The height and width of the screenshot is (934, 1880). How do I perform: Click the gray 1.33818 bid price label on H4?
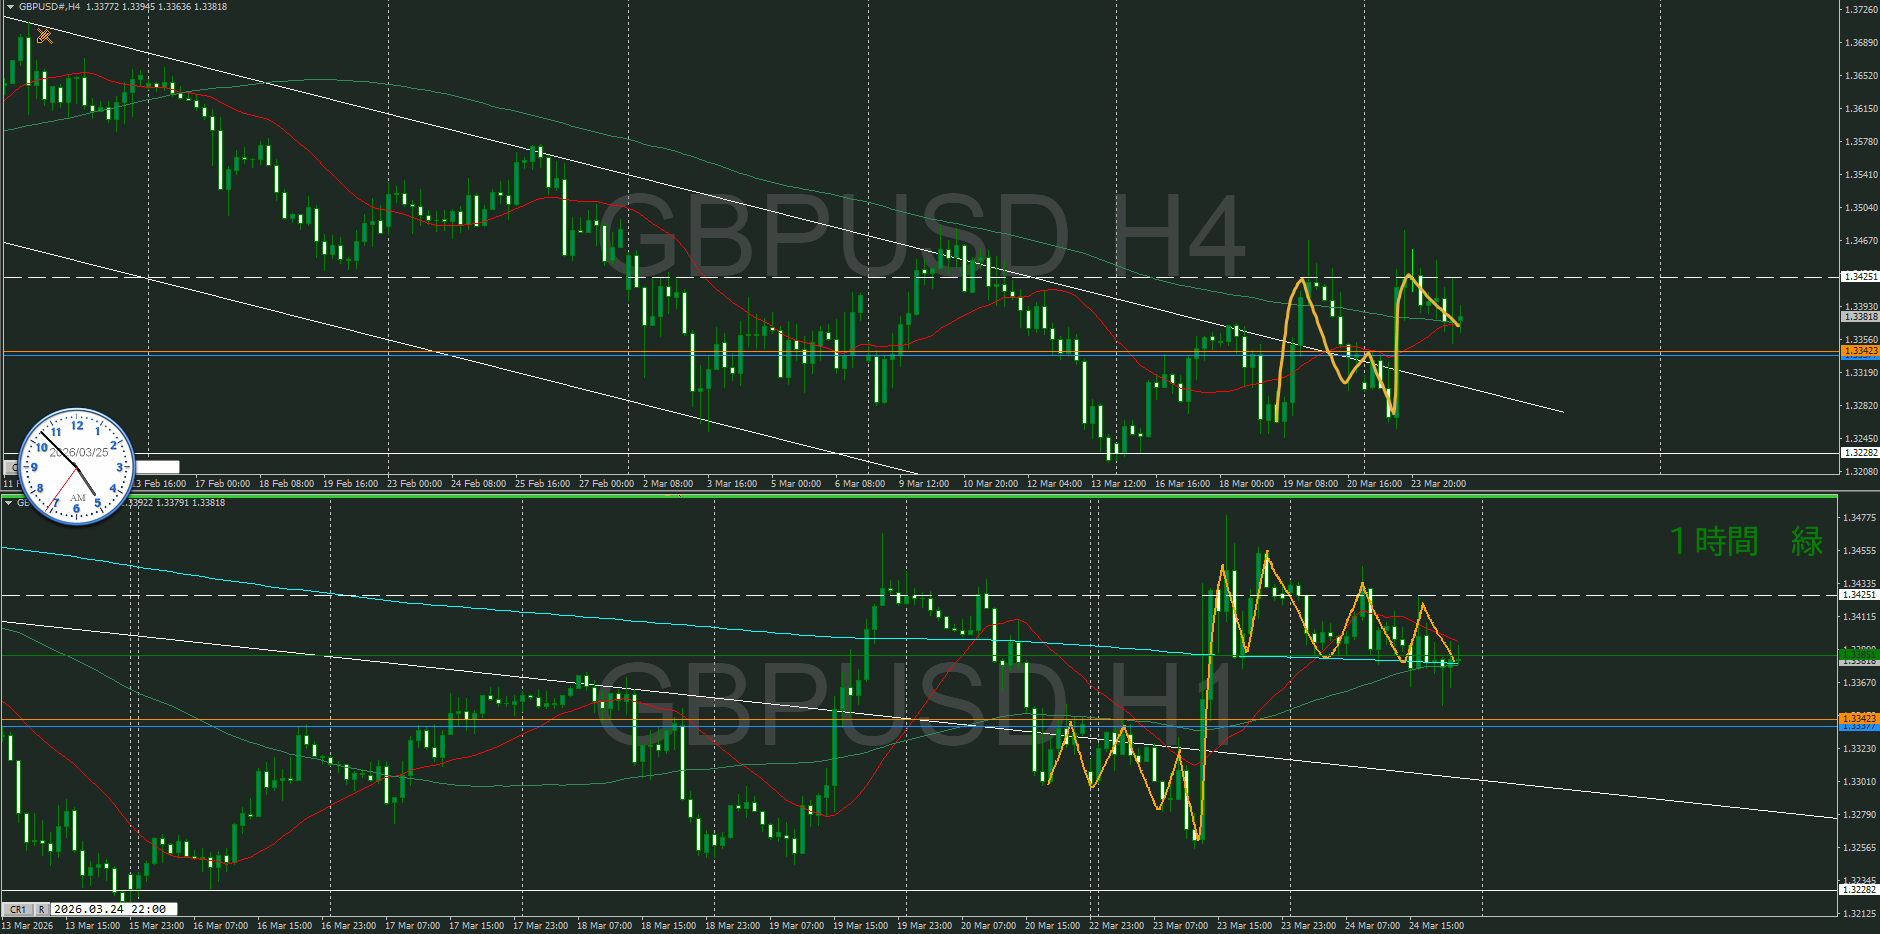(1859, 317)
